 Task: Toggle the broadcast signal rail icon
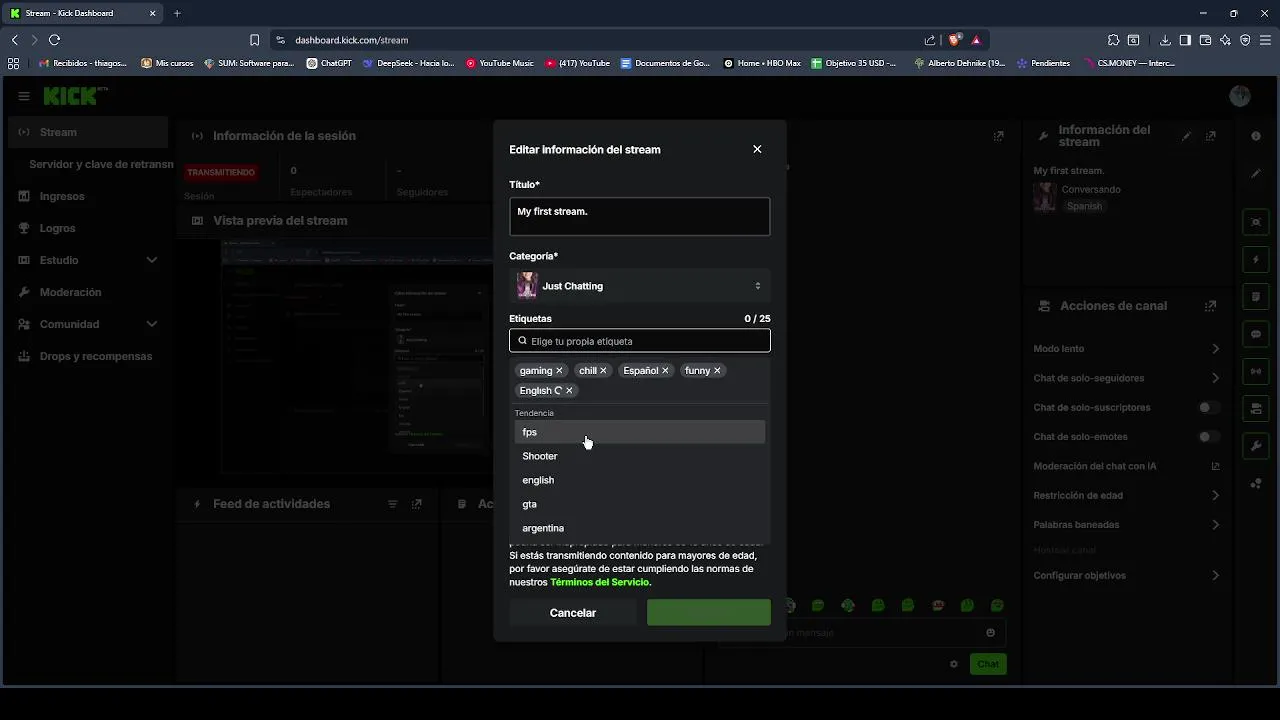1256,371
